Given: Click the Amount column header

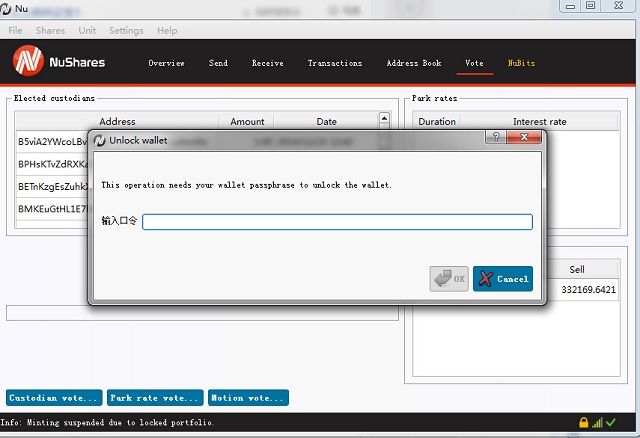Looking at the screenshot, I should 247,122.
